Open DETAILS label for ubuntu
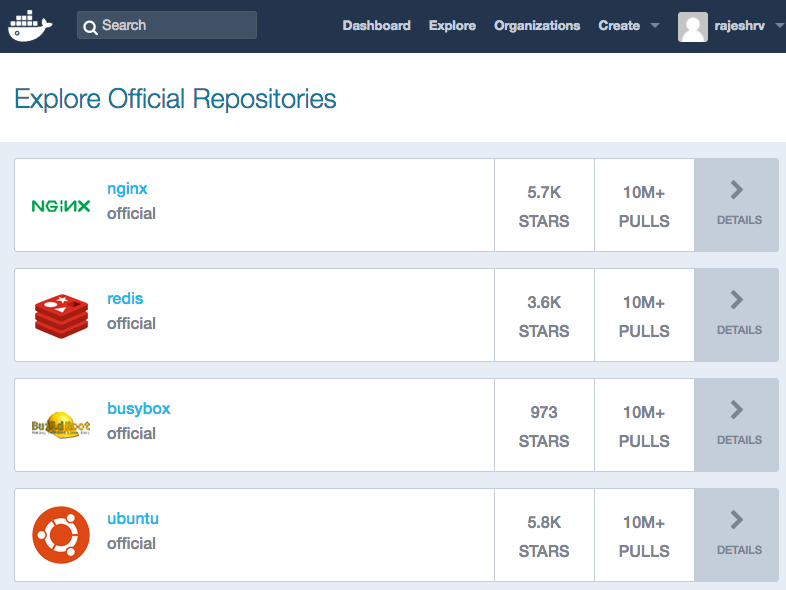This screenshot has width=786, height=590. point(739,550)
